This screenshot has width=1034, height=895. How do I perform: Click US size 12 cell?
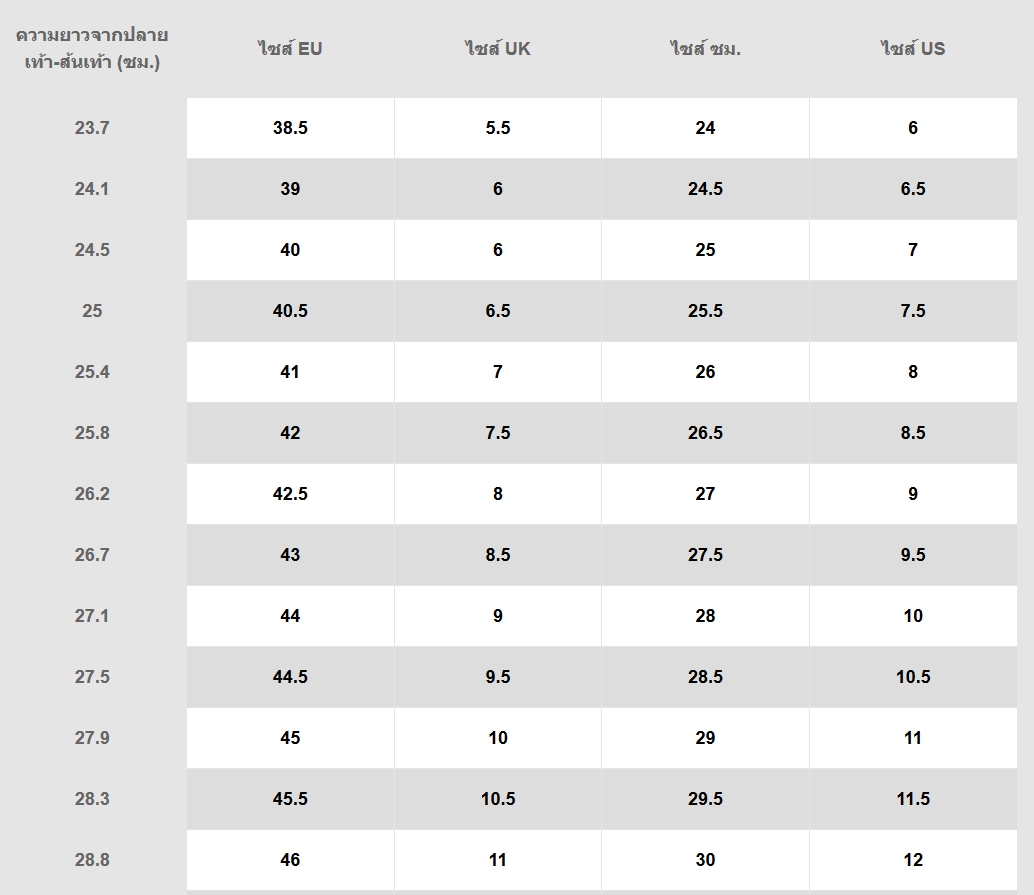913,860
